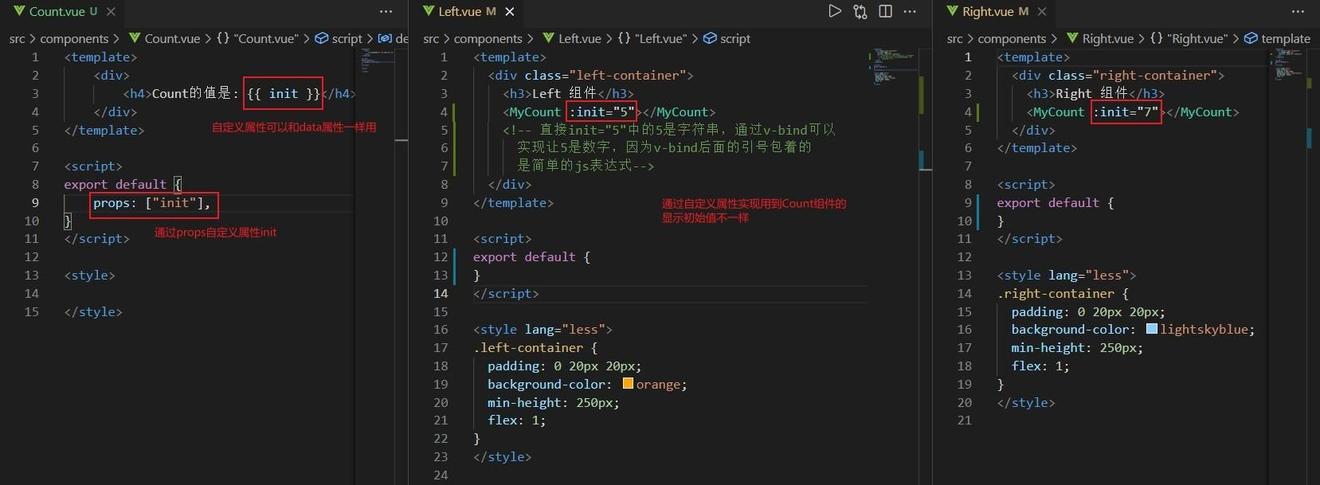Click the orange color swatch in Left.vue
This screenshot has width=1320, height=485.
click(x=628, y=384)
